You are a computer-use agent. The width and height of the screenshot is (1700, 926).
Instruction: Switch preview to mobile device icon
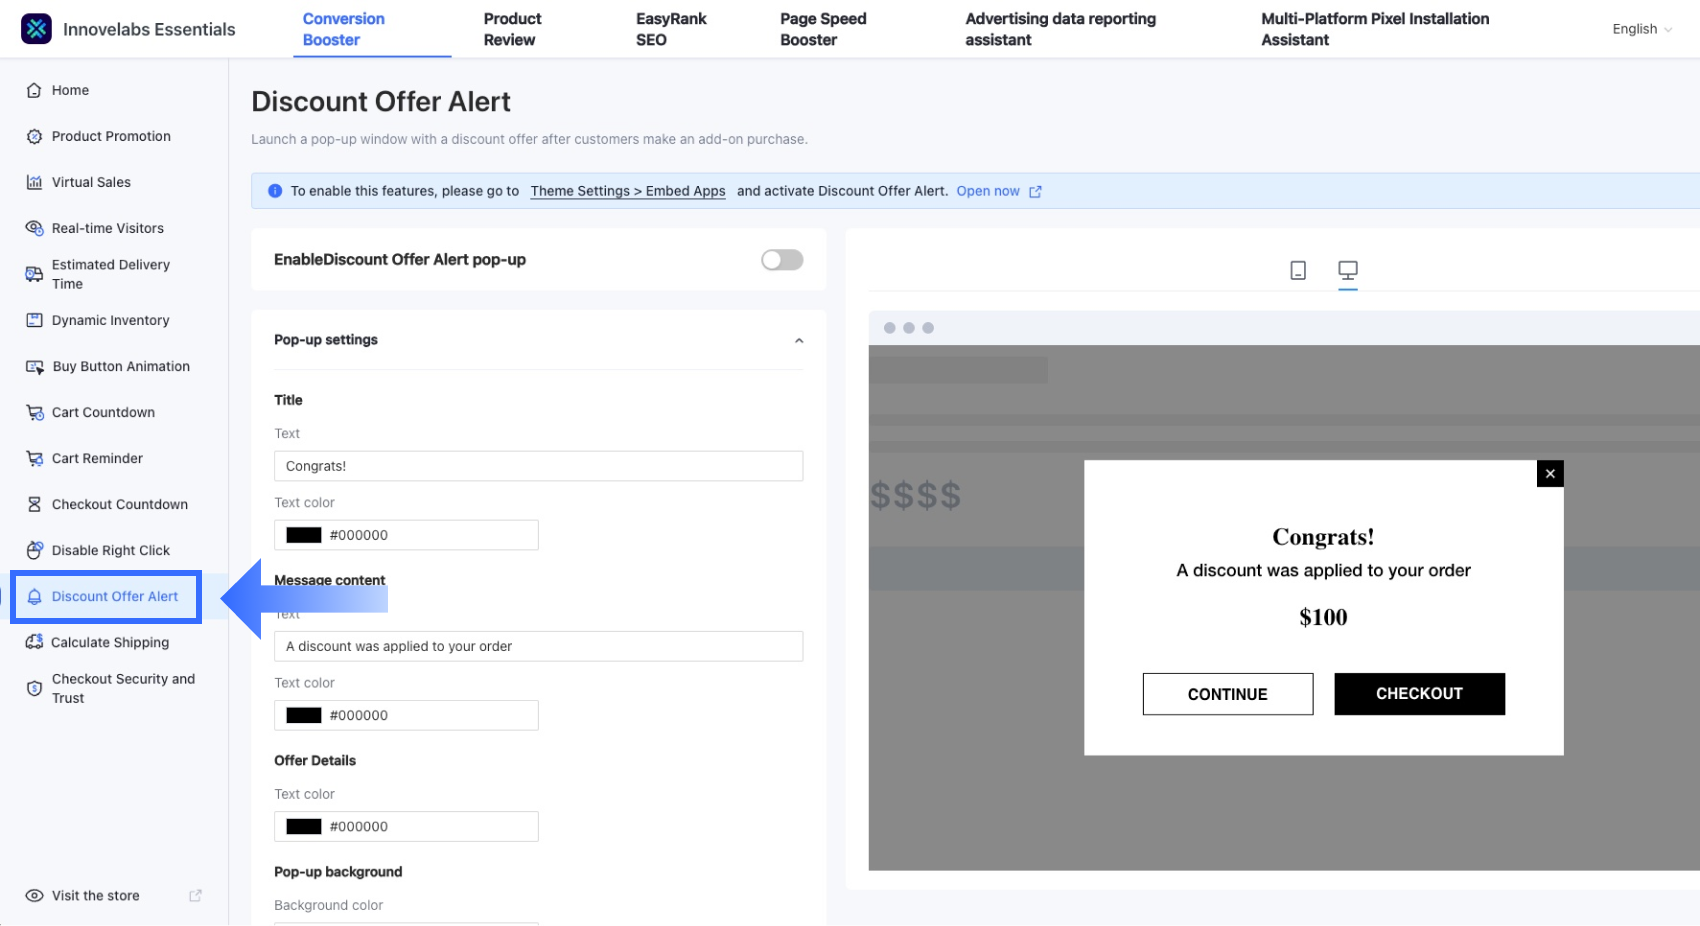(1297, 270)
